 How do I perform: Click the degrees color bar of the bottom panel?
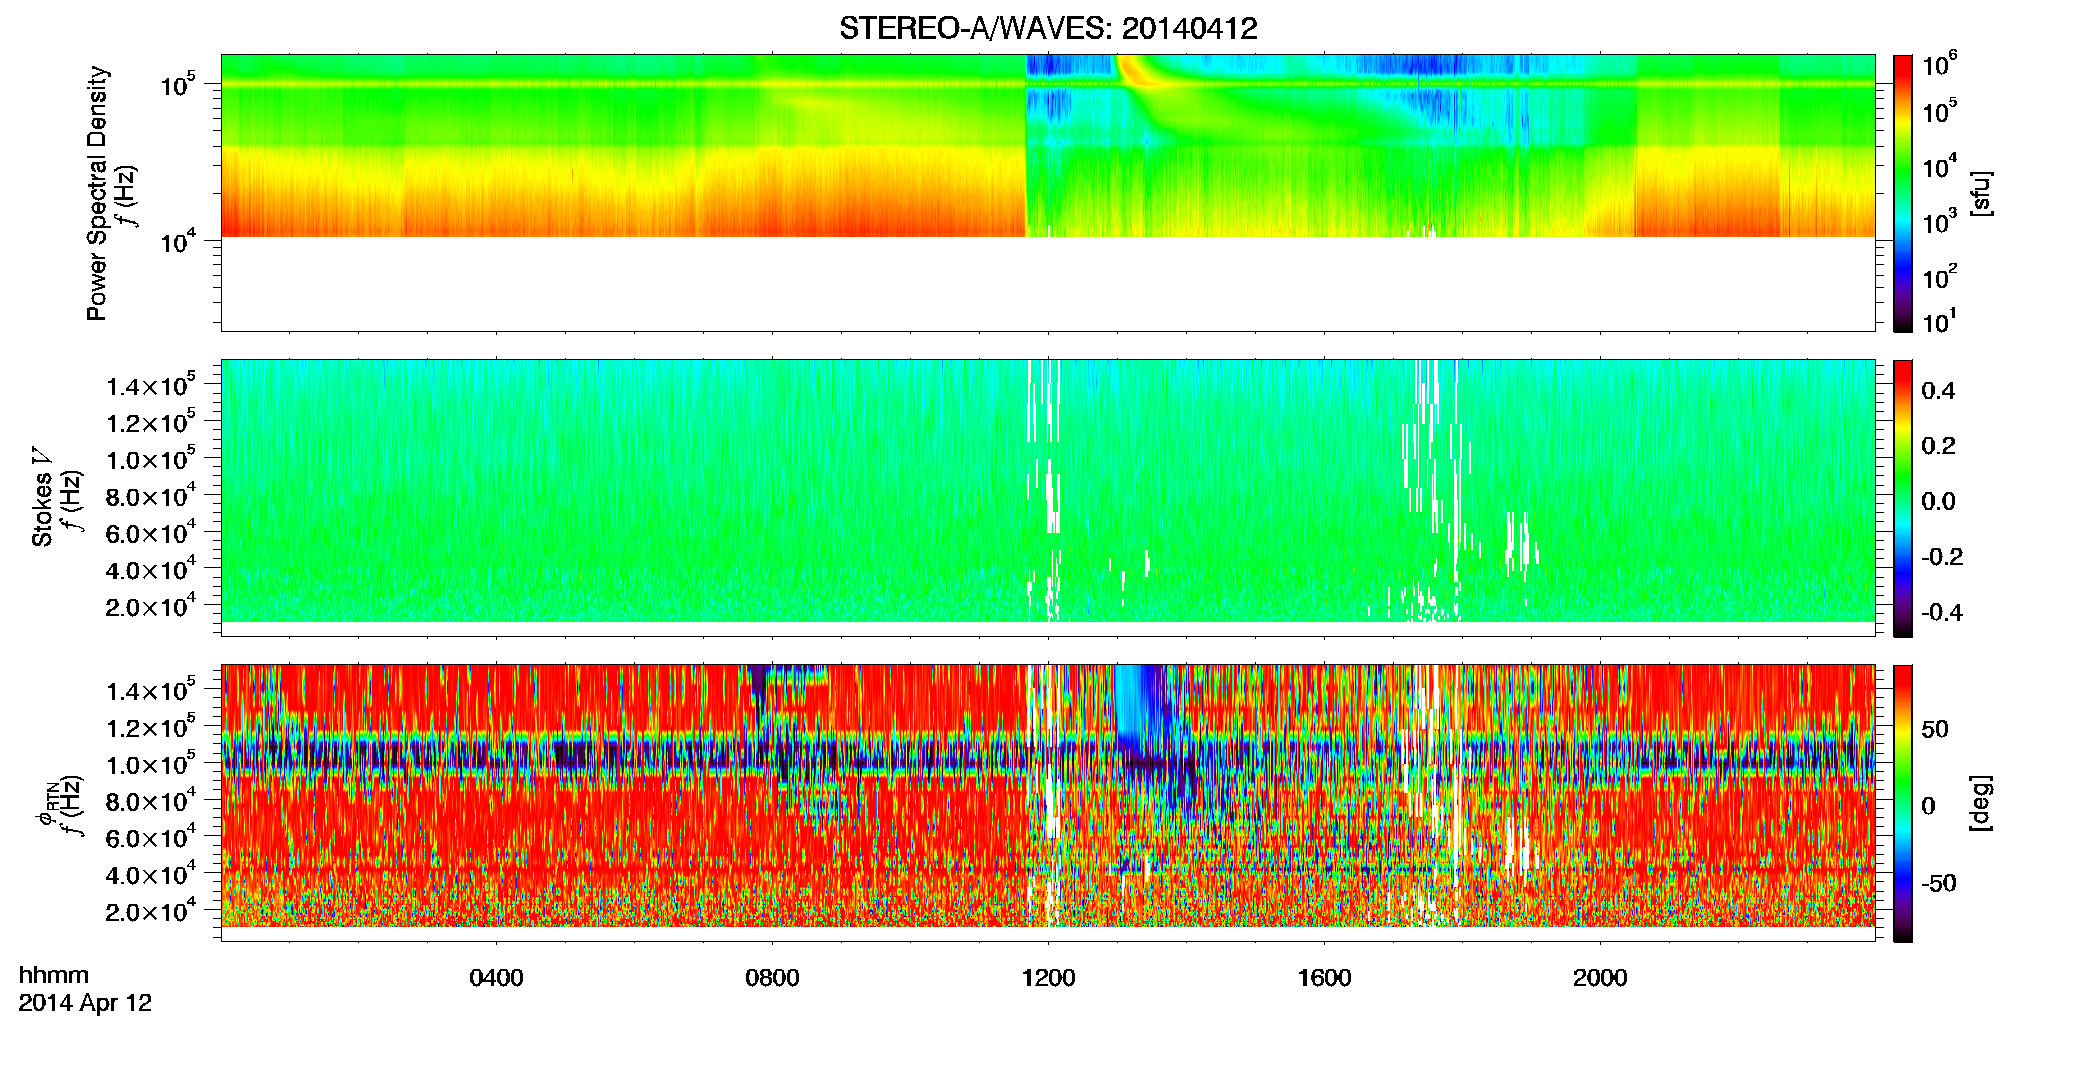tap(1903, 803)
